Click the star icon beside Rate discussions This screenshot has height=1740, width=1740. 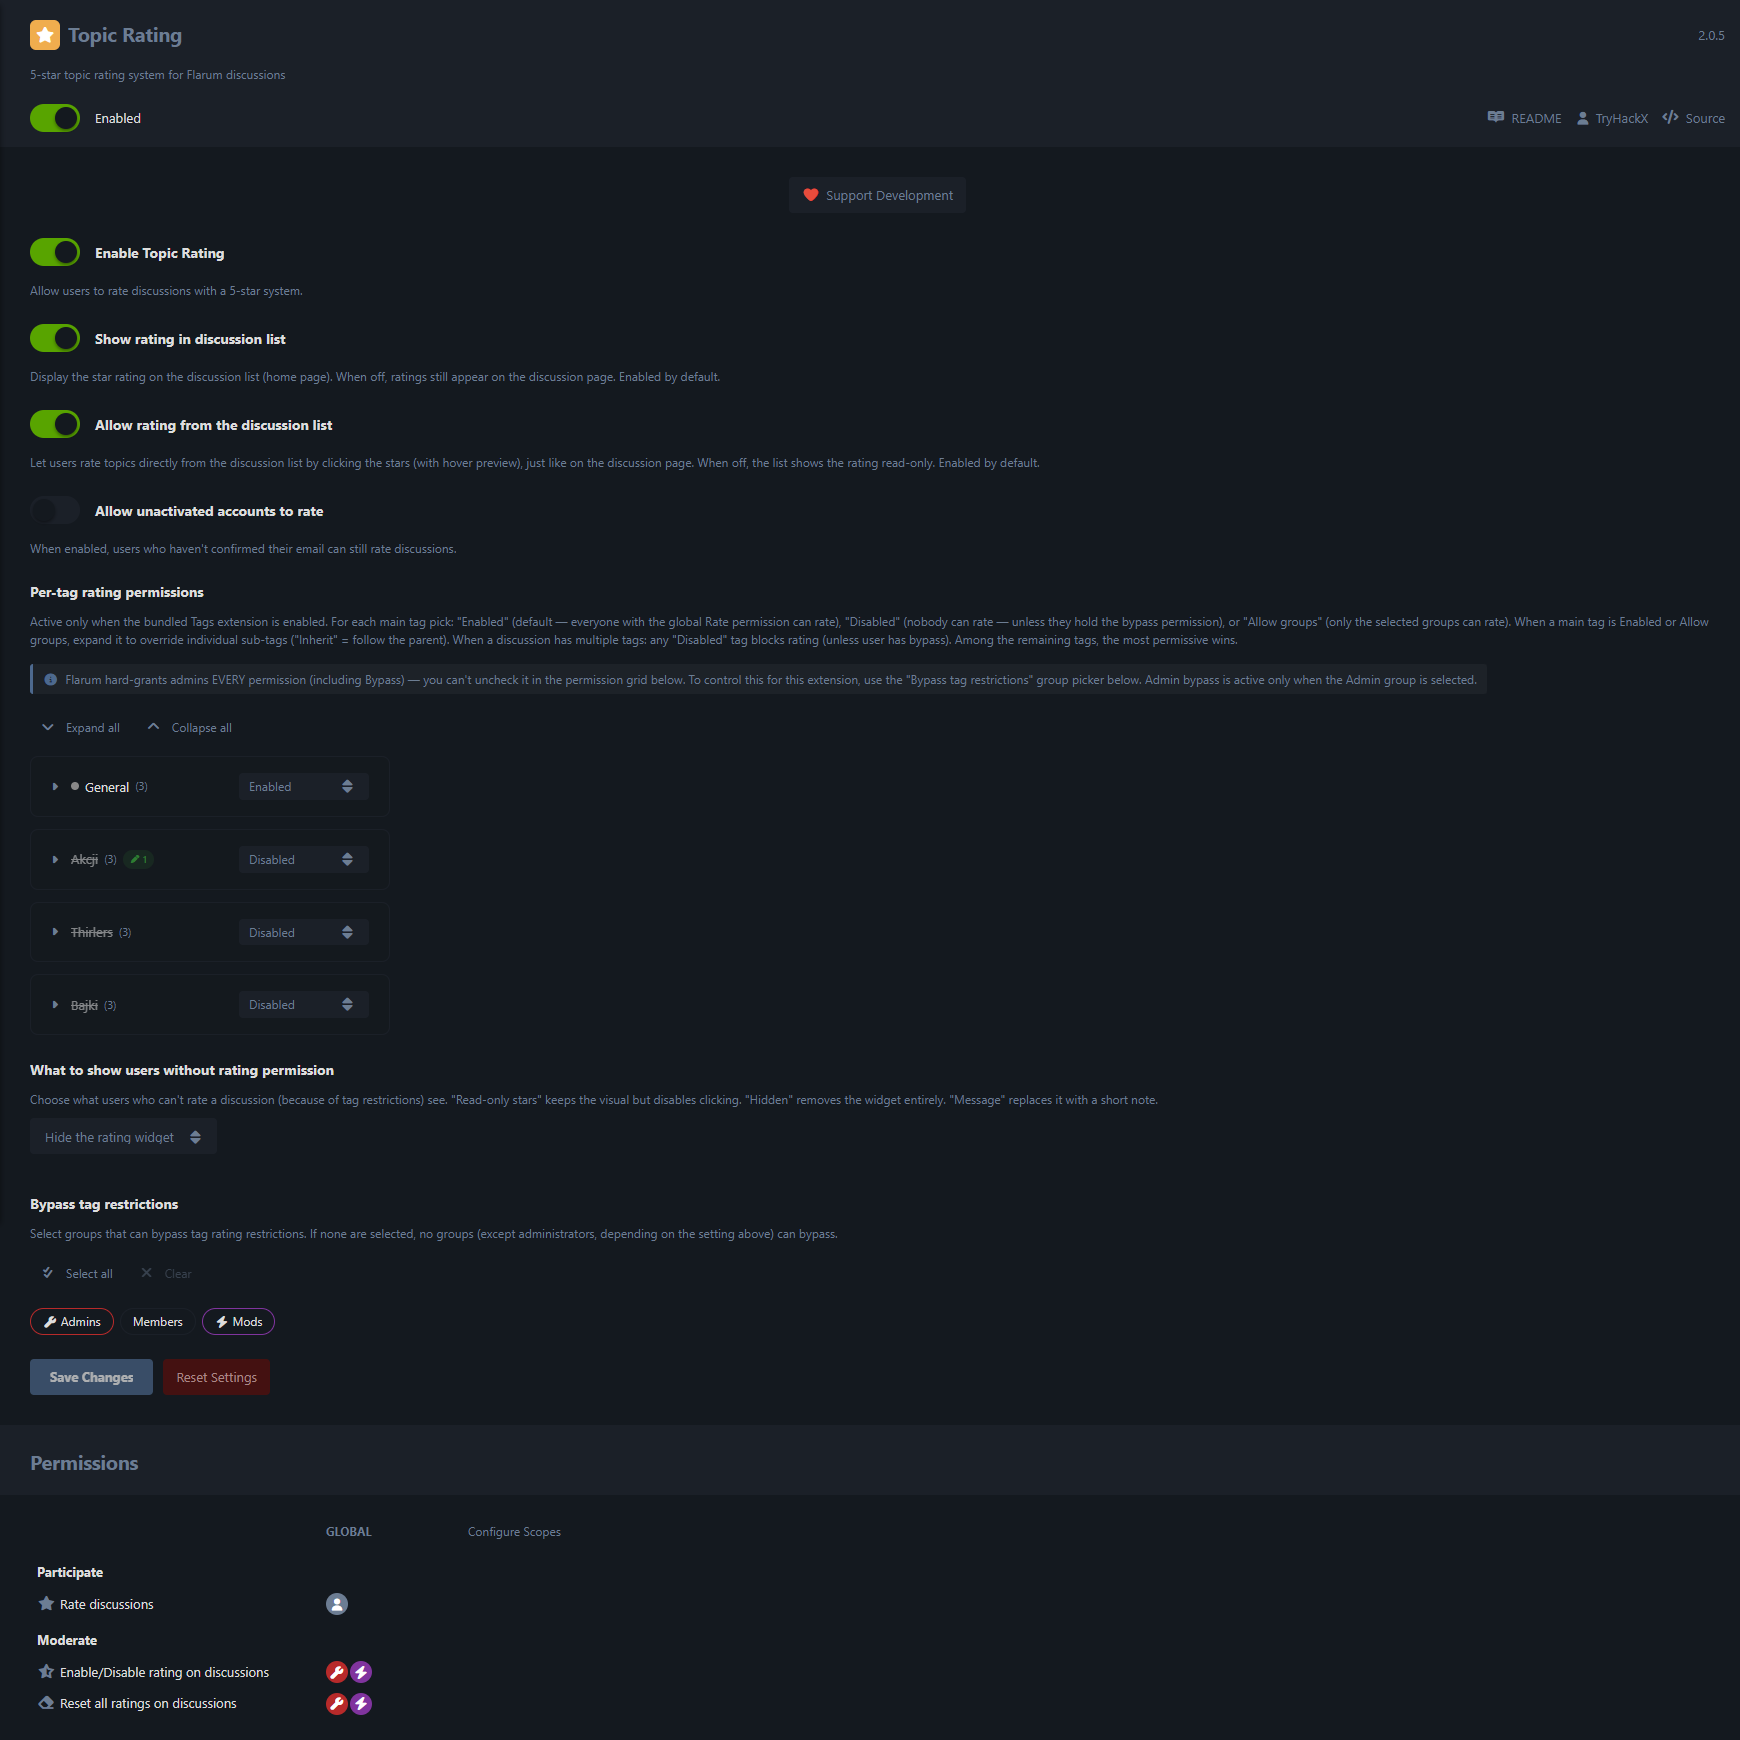click(46, 1604)
